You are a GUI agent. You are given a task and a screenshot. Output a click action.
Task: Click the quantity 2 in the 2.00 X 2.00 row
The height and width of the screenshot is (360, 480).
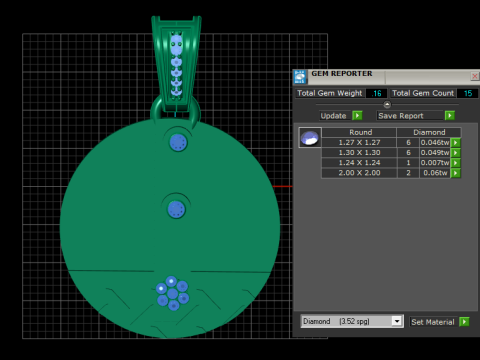click(408, 173)
